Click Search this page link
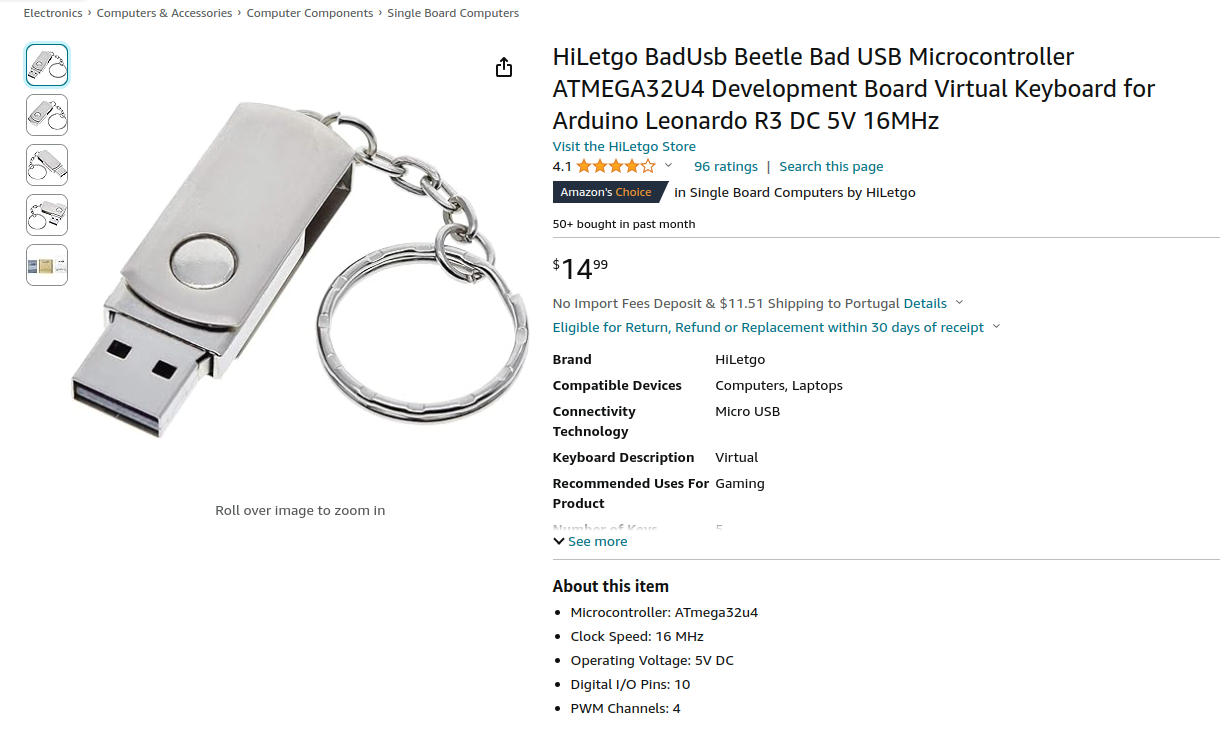The height and width of the screenshot is (731, 1226). pos(831,167)
